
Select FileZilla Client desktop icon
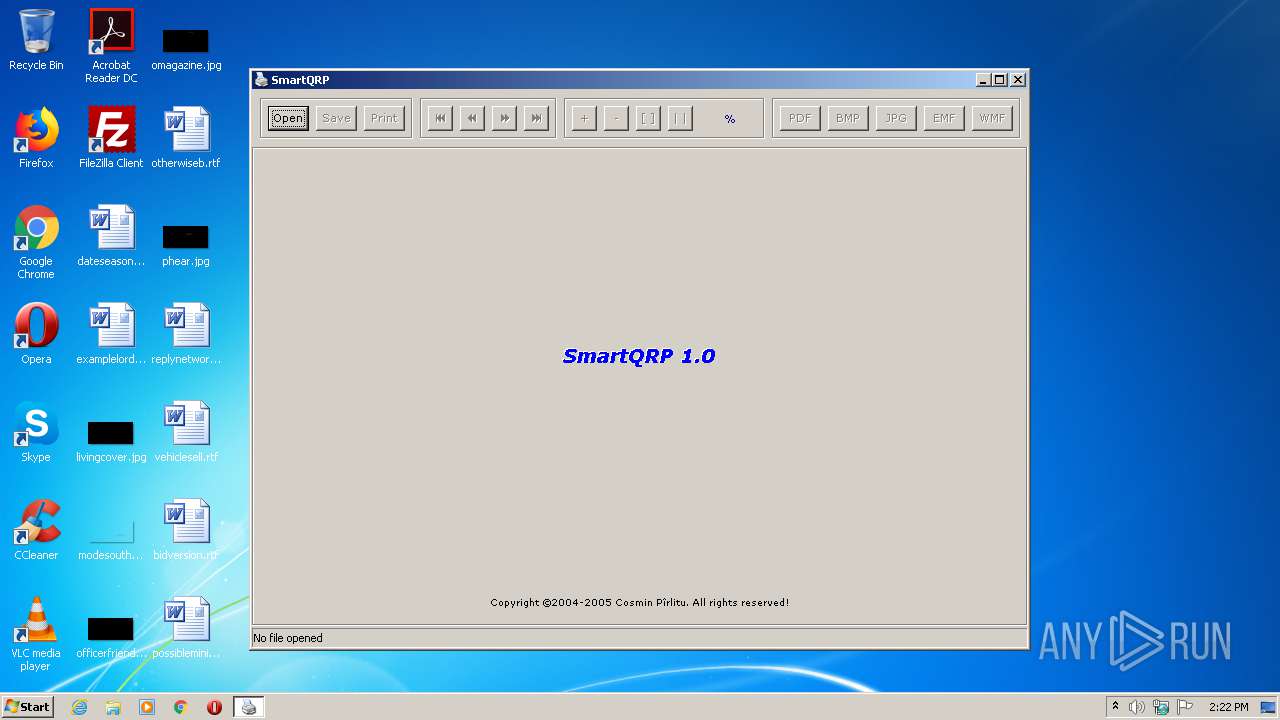pyautogui.click(x=111, y=139)
